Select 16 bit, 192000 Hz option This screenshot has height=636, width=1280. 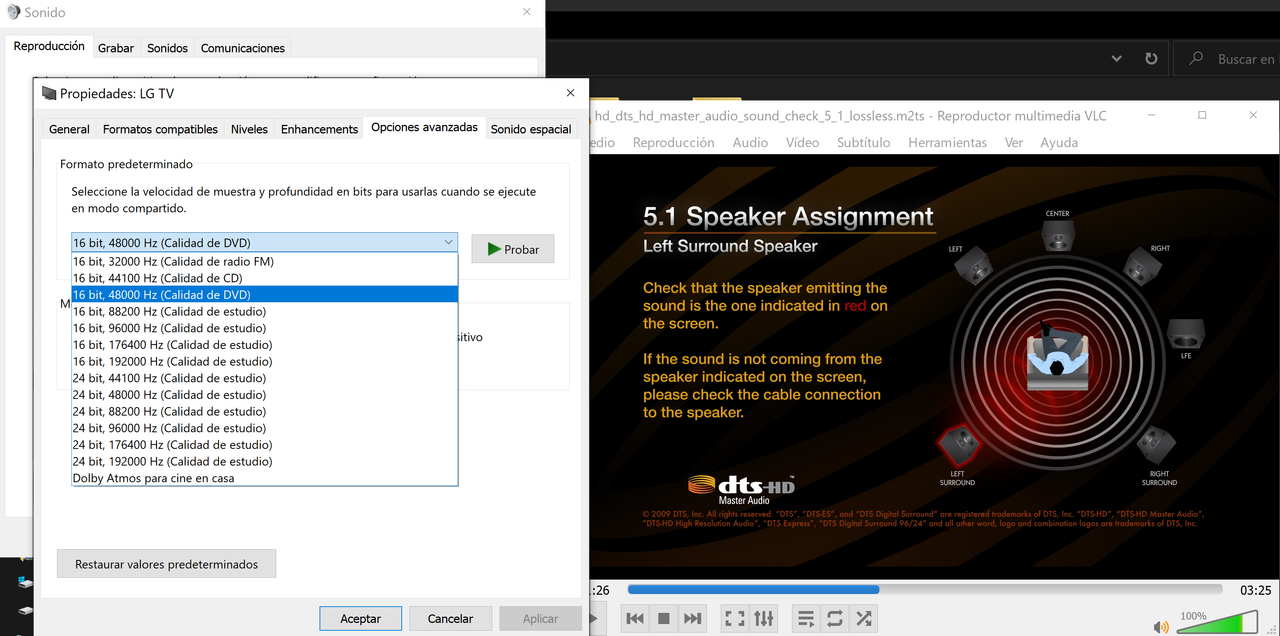point(265,361)
